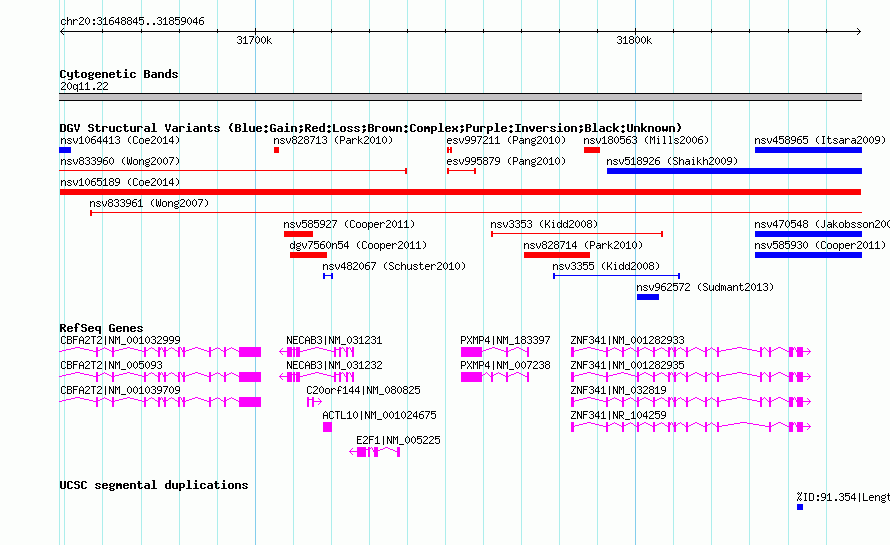Select the nsv518926 (Shaikh2009) blue bar
The height and width of the screenshot is (545, 890).
click(734, 171)
